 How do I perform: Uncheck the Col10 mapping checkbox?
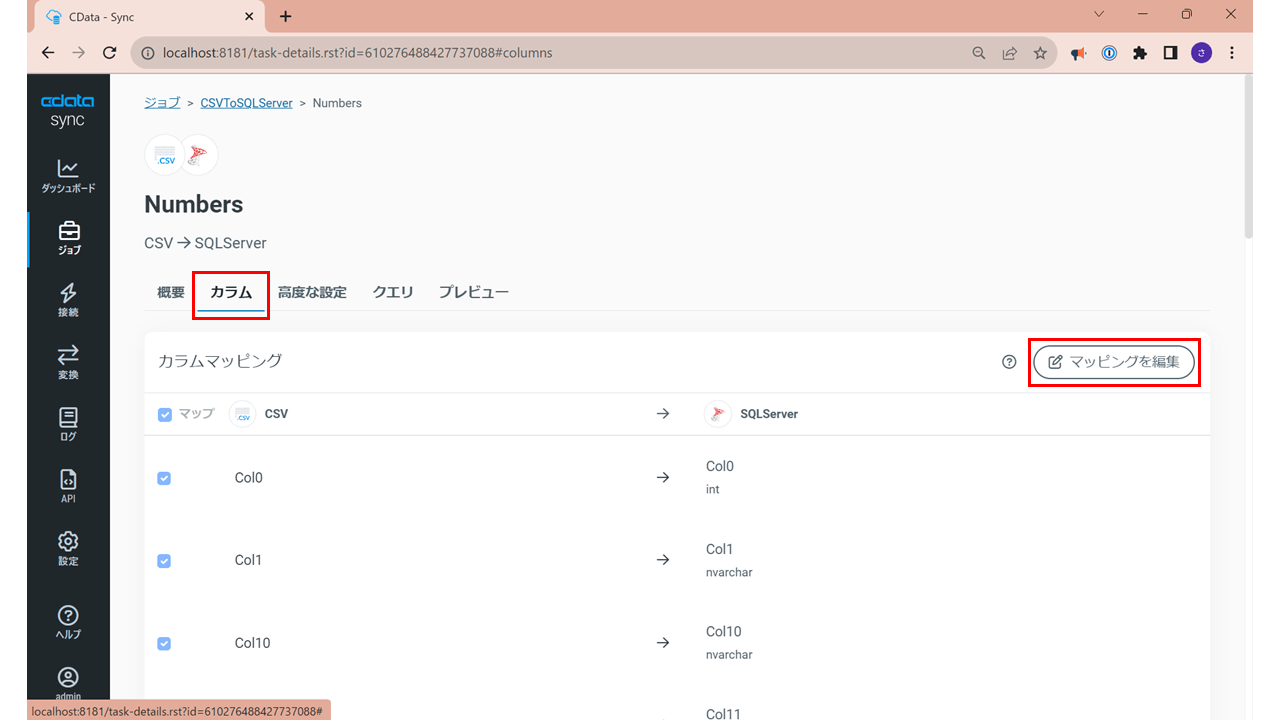click(164, 643)
